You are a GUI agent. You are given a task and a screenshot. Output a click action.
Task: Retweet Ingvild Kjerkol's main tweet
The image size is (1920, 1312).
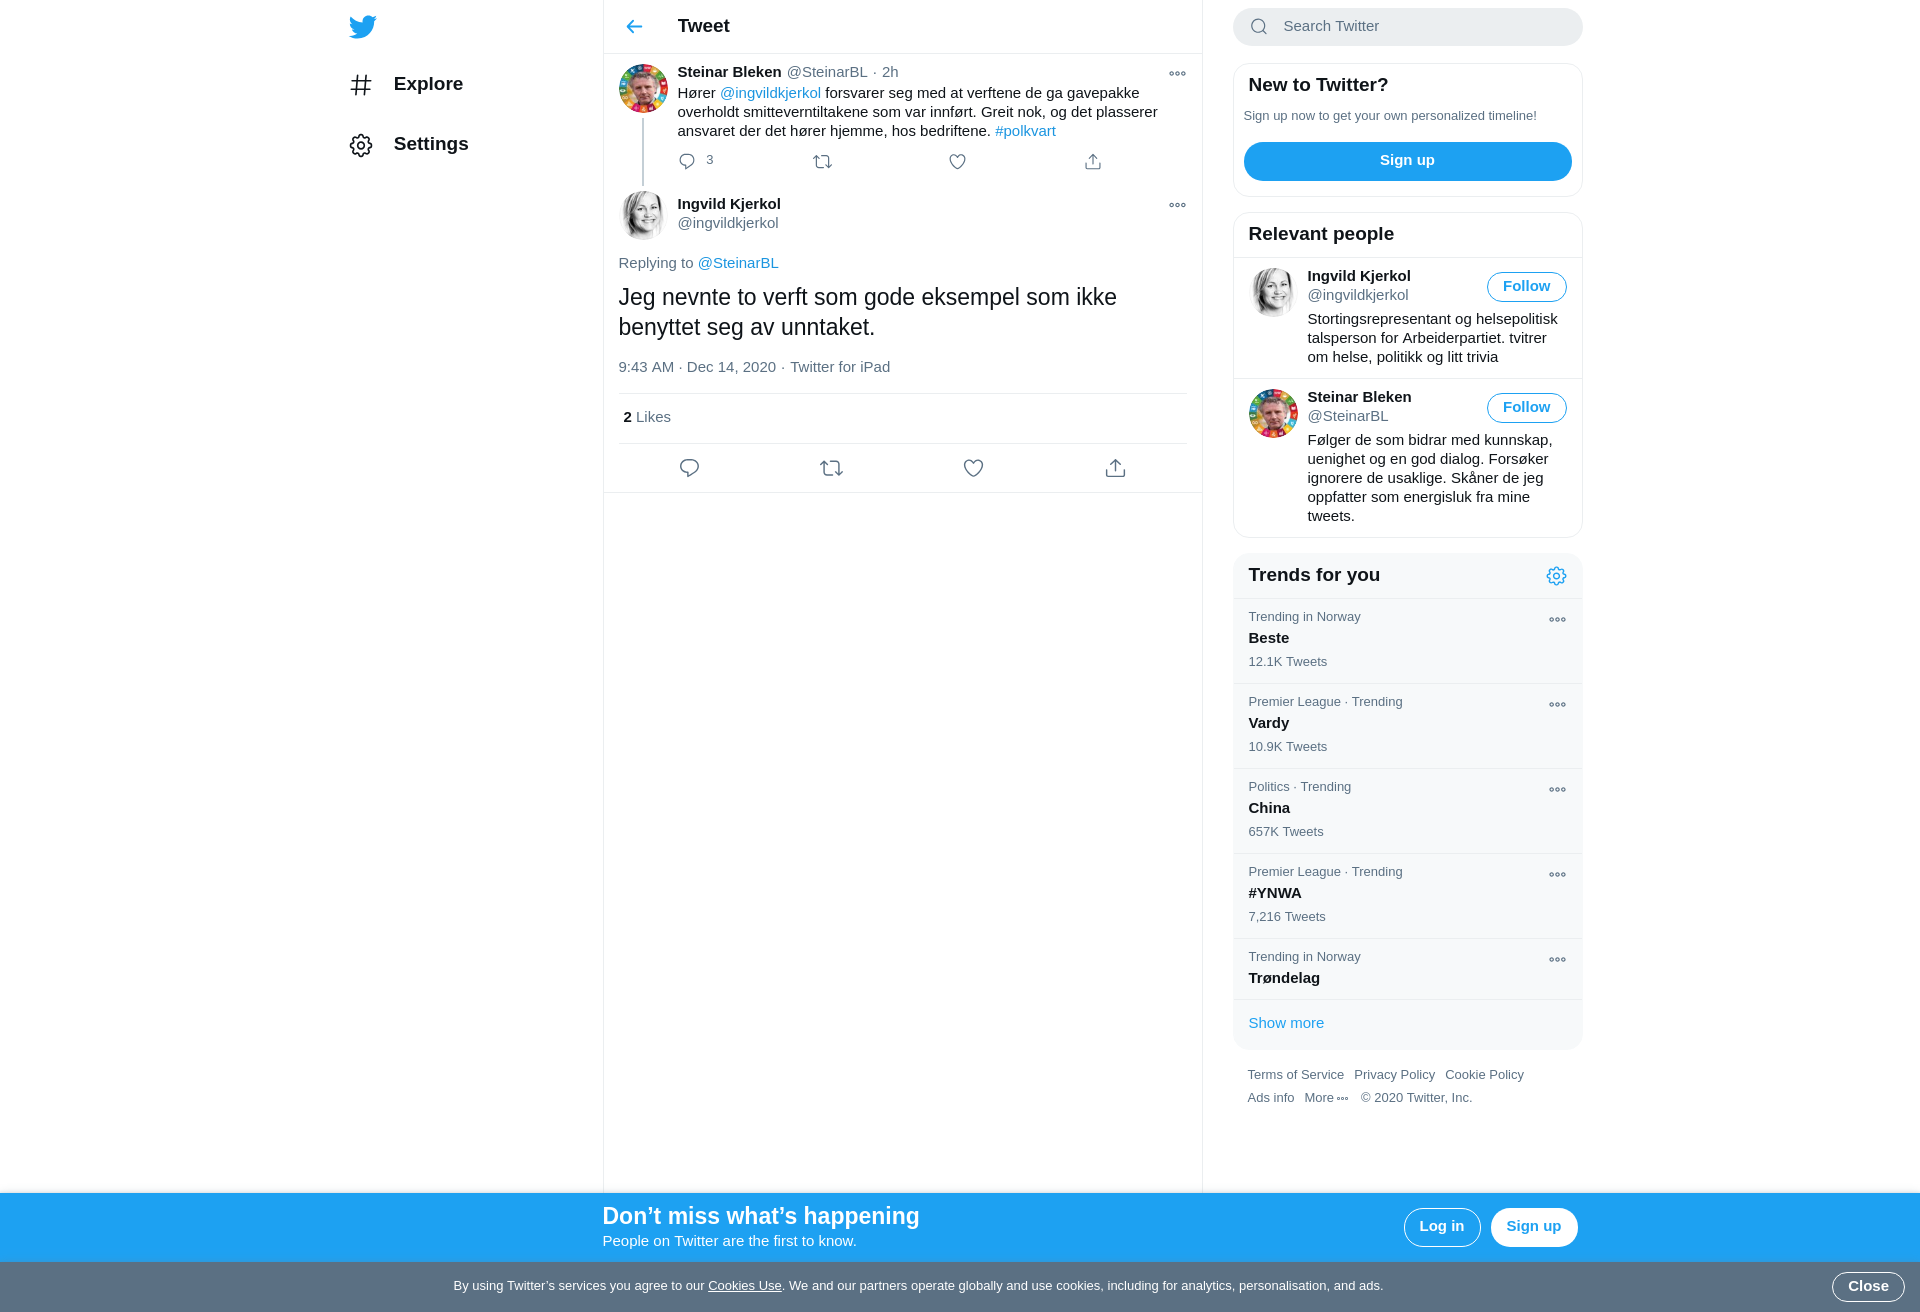[831, 468]
